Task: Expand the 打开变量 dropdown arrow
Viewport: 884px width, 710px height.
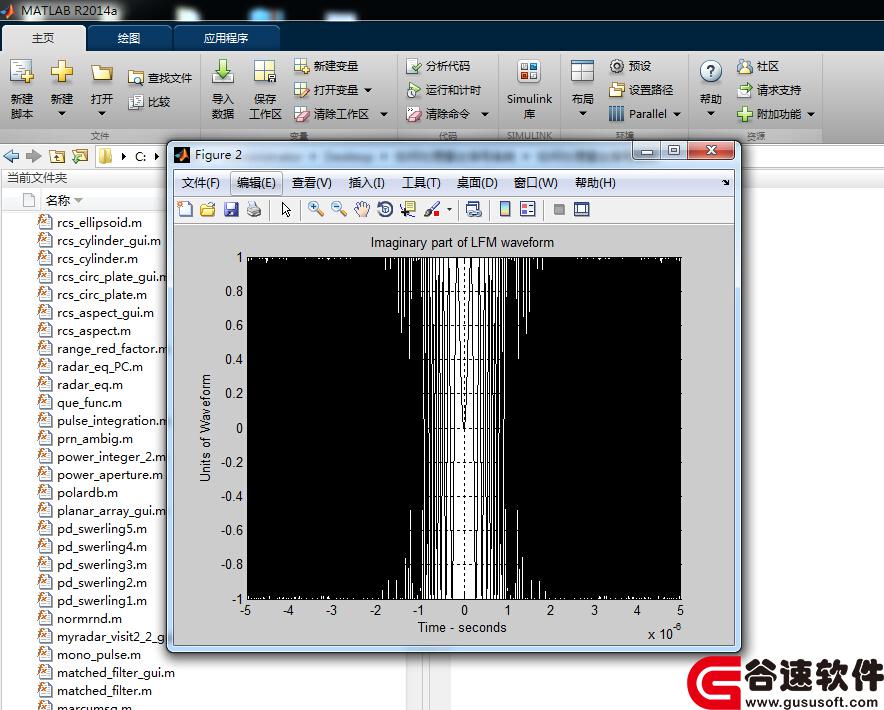Action: pos(368,90)
